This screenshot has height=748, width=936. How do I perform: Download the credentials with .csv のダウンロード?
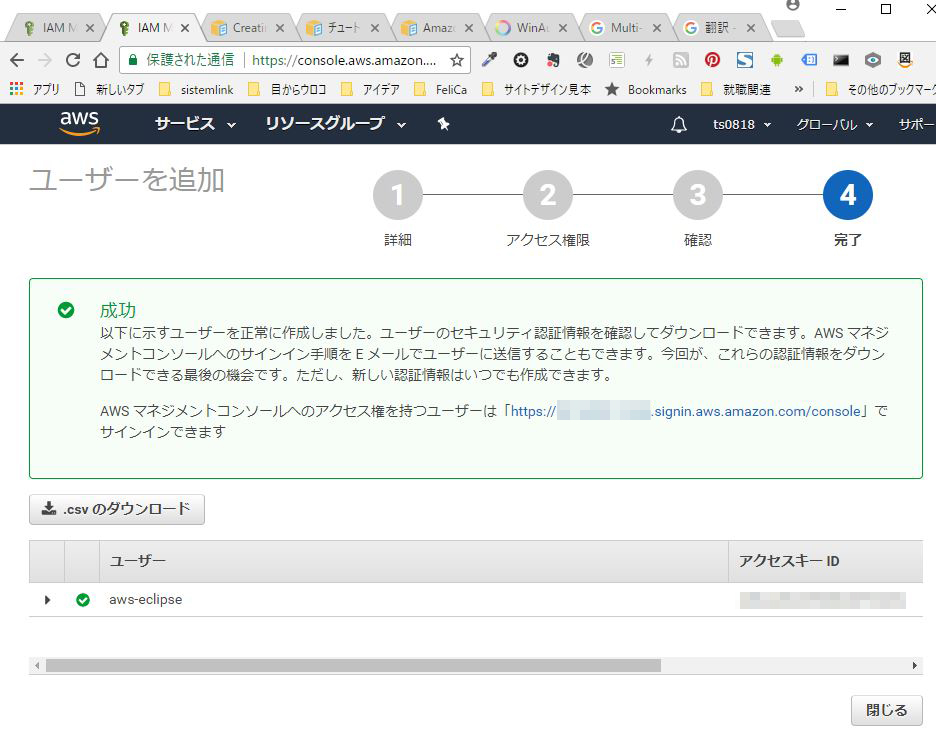[x=117, y=509]
